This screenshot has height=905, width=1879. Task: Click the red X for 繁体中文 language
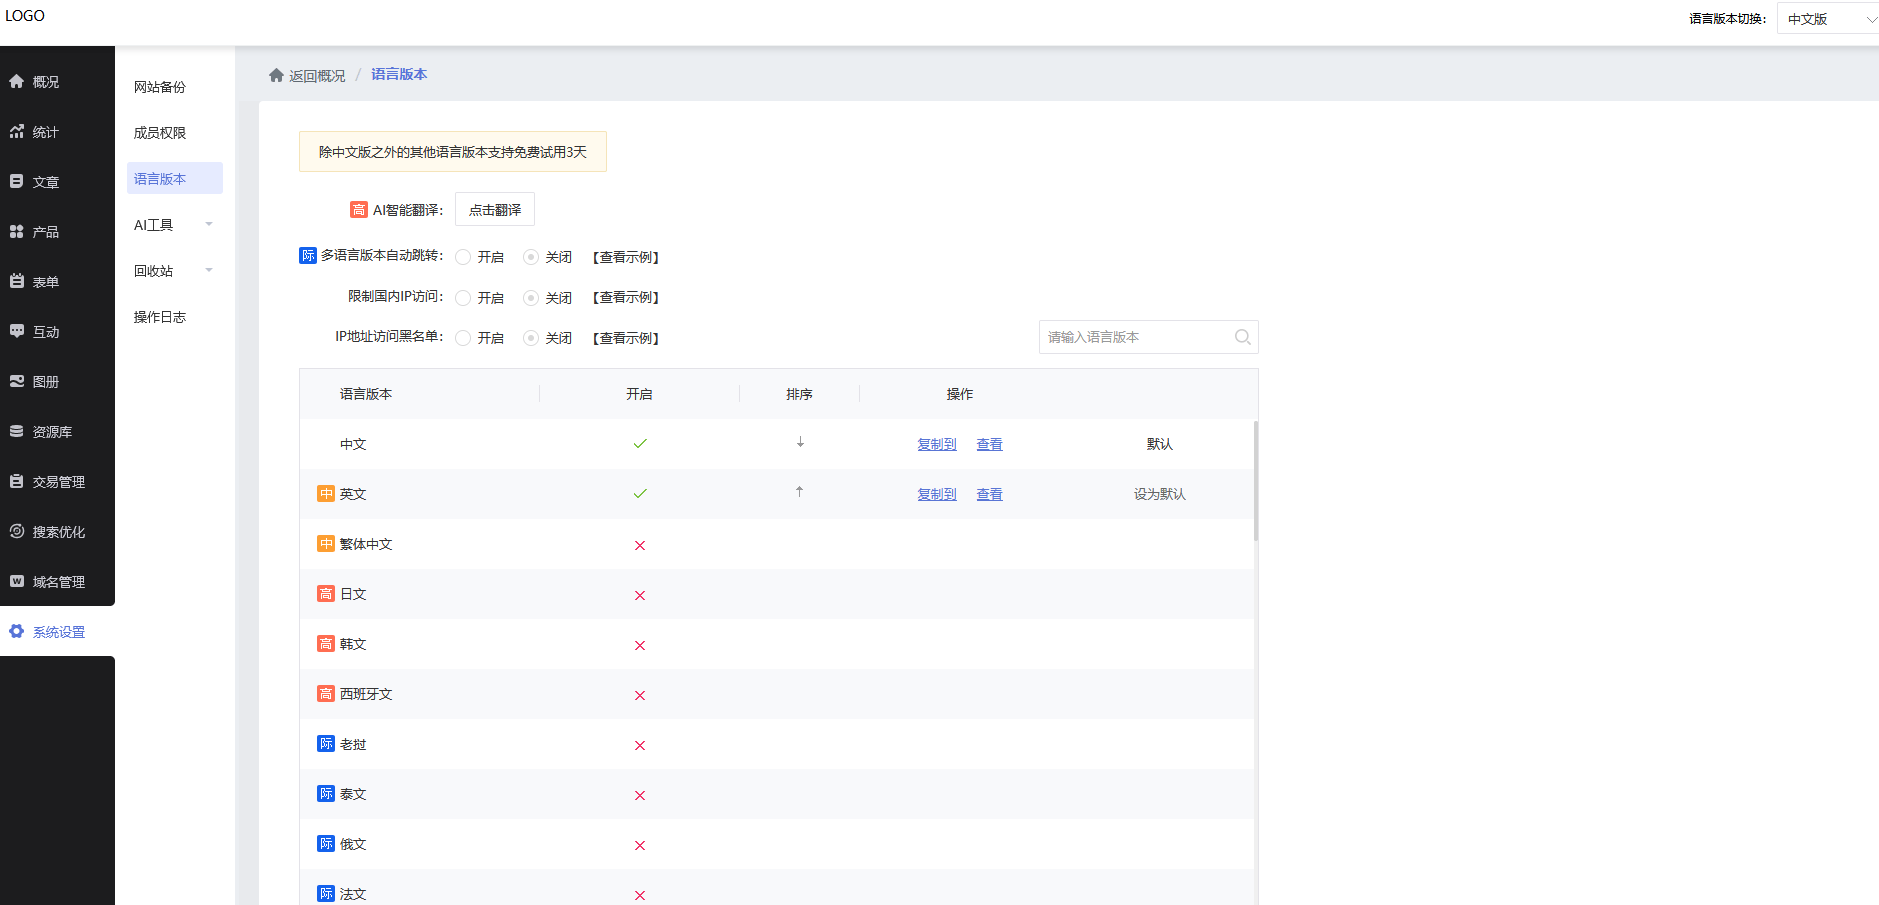[x=640, y=545]
